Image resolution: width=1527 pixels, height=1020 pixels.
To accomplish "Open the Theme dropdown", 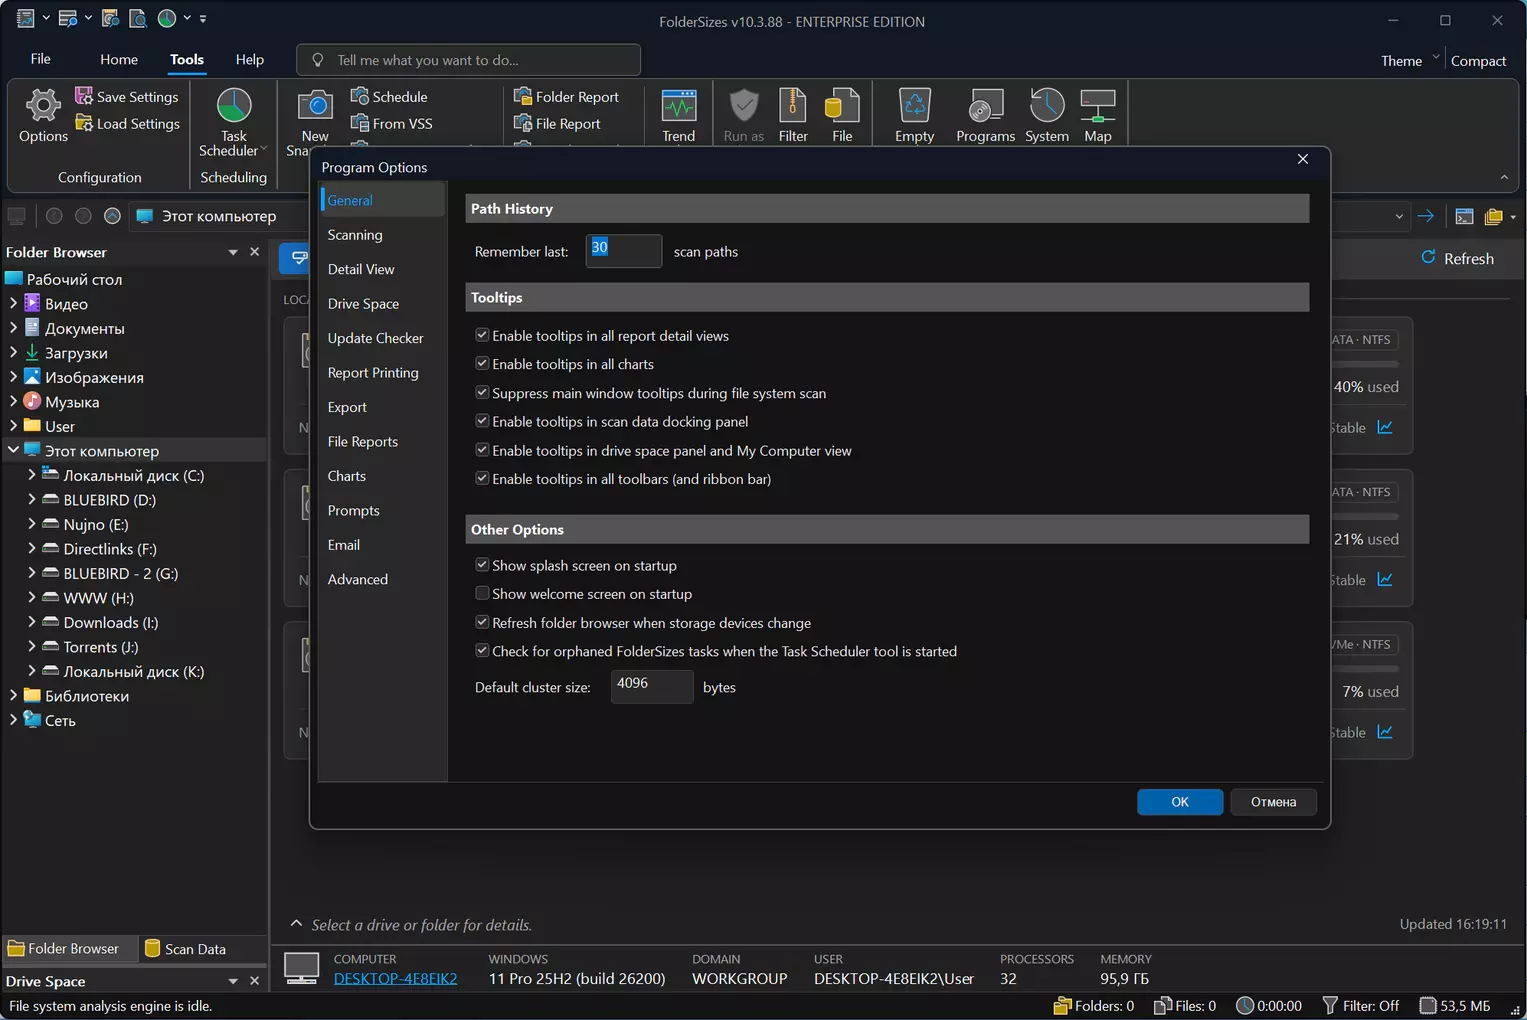I will (x=1409, y=60).
